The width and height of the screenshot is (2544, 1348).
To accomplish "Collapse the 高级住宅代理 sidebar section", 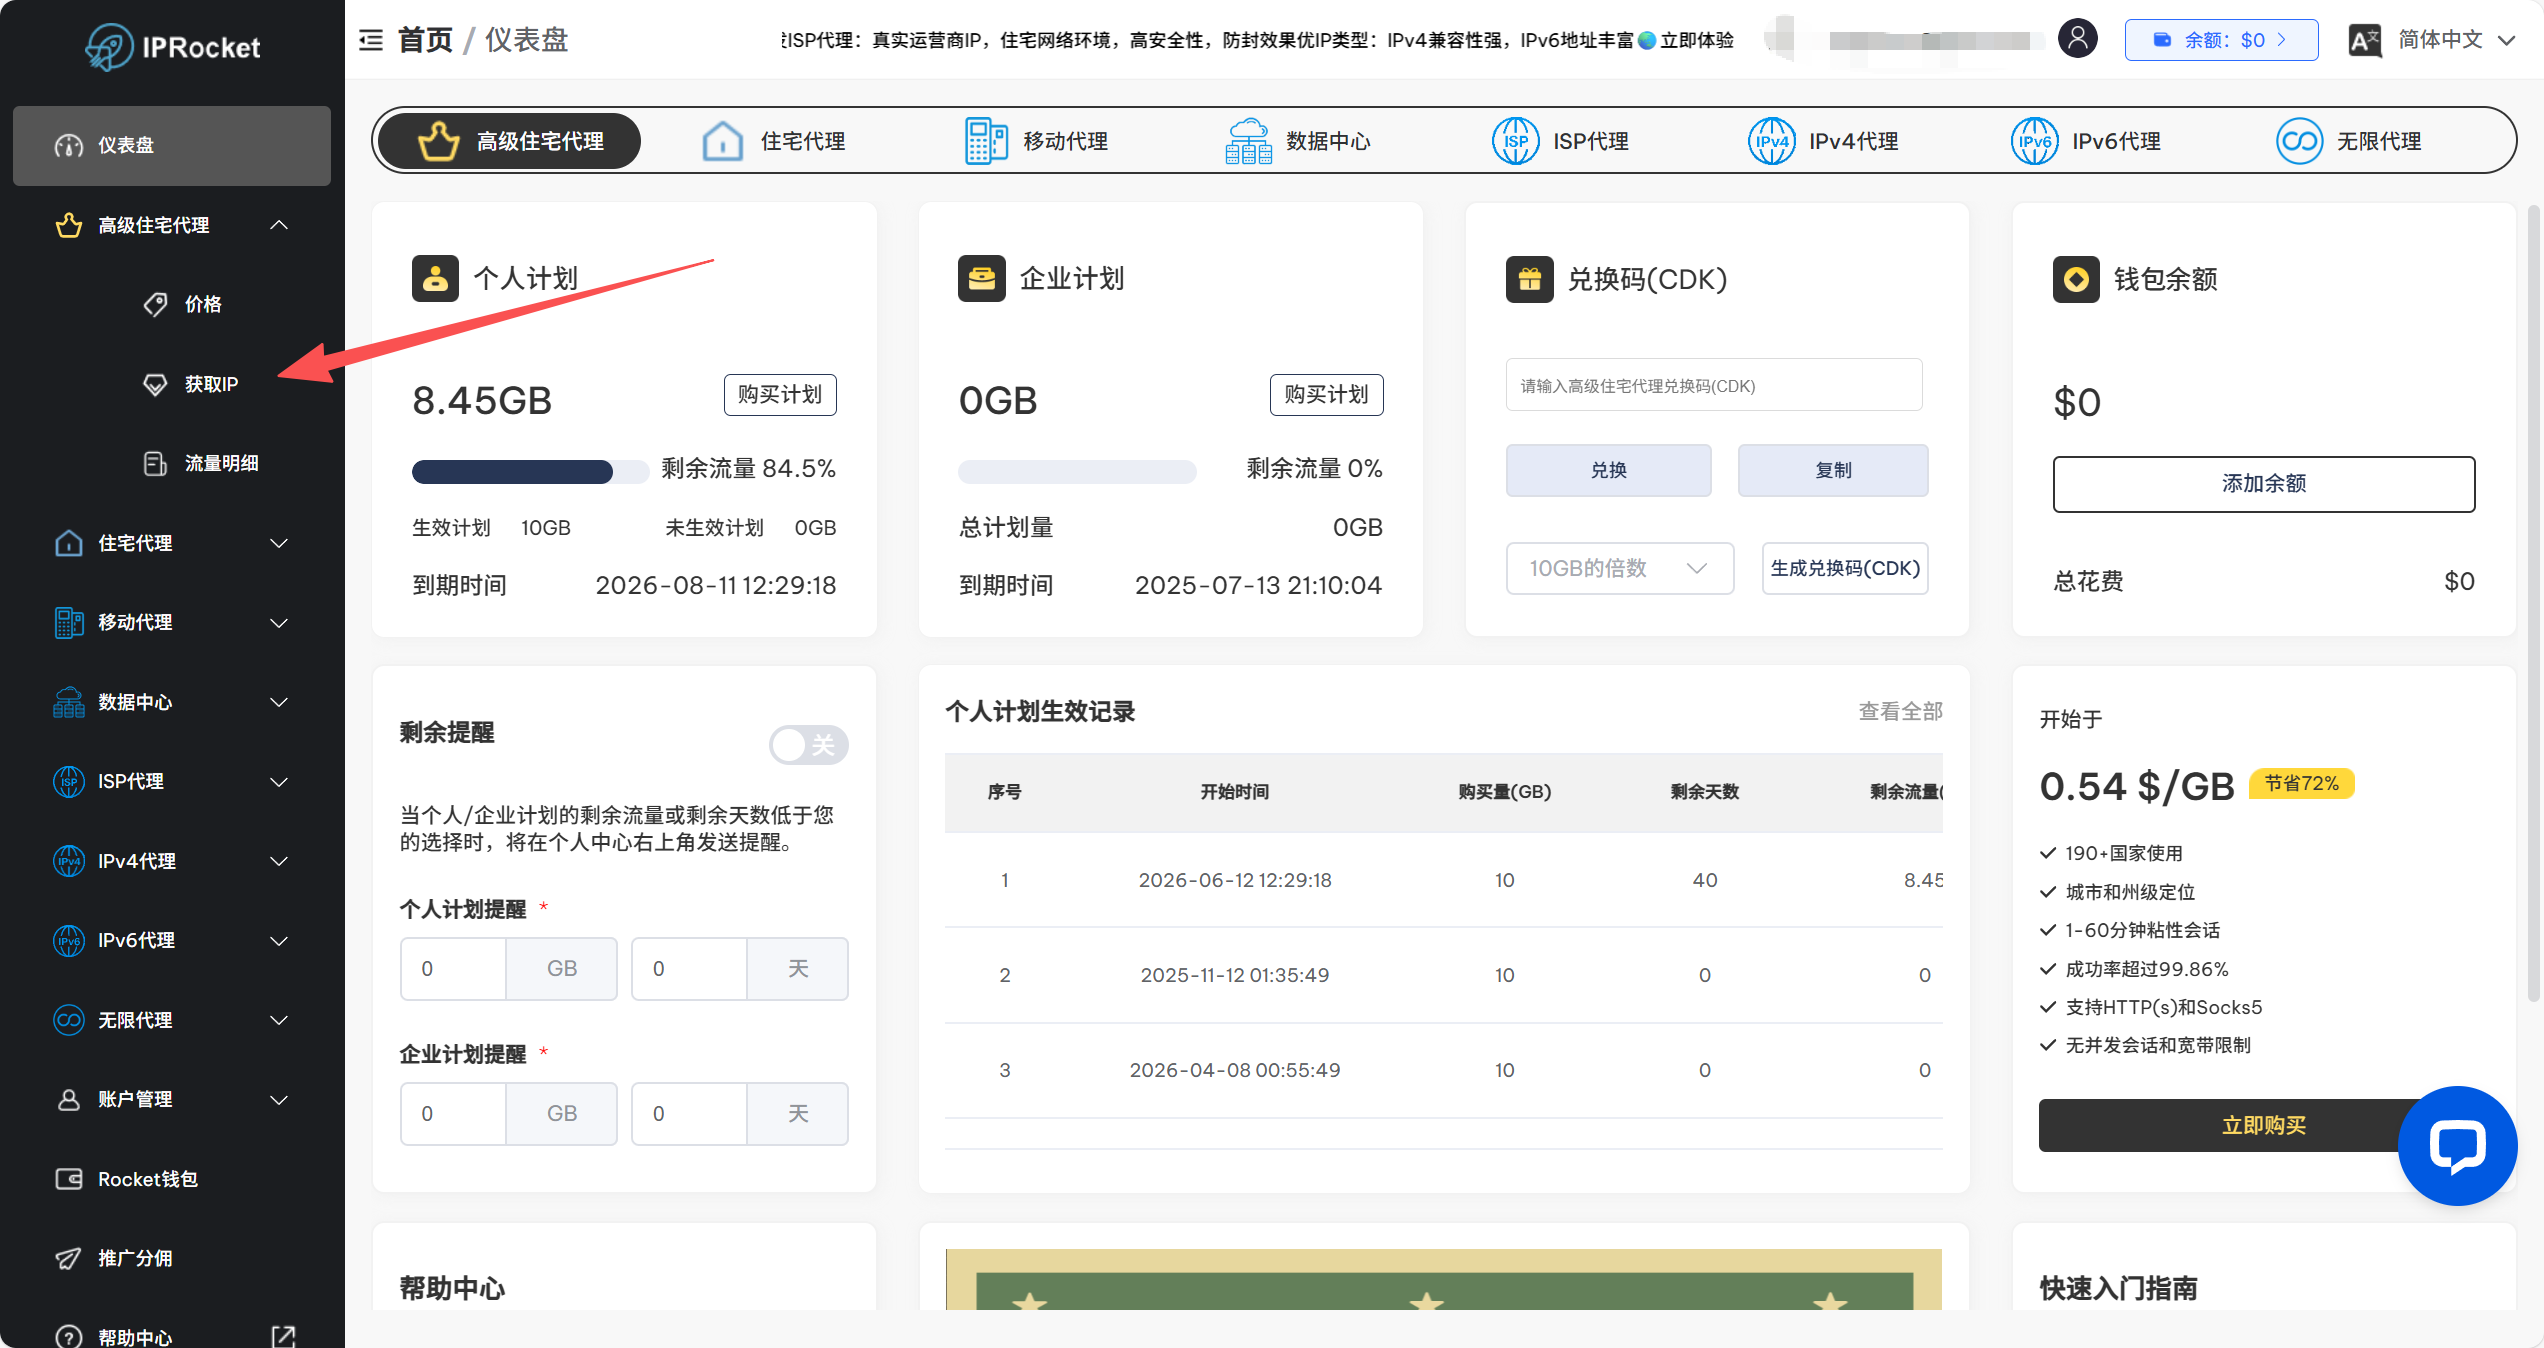I will 279,225.
